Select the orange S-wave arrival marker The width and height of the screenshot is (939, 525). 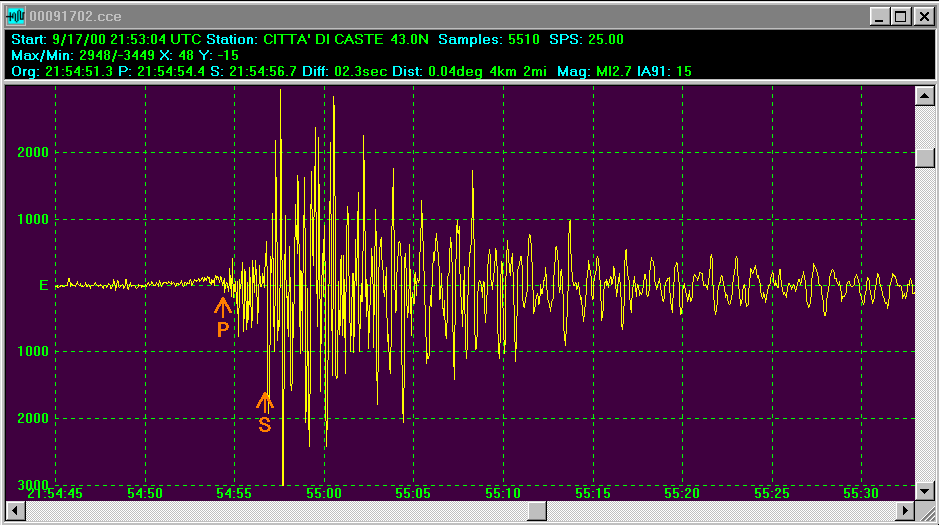(265, 412)
